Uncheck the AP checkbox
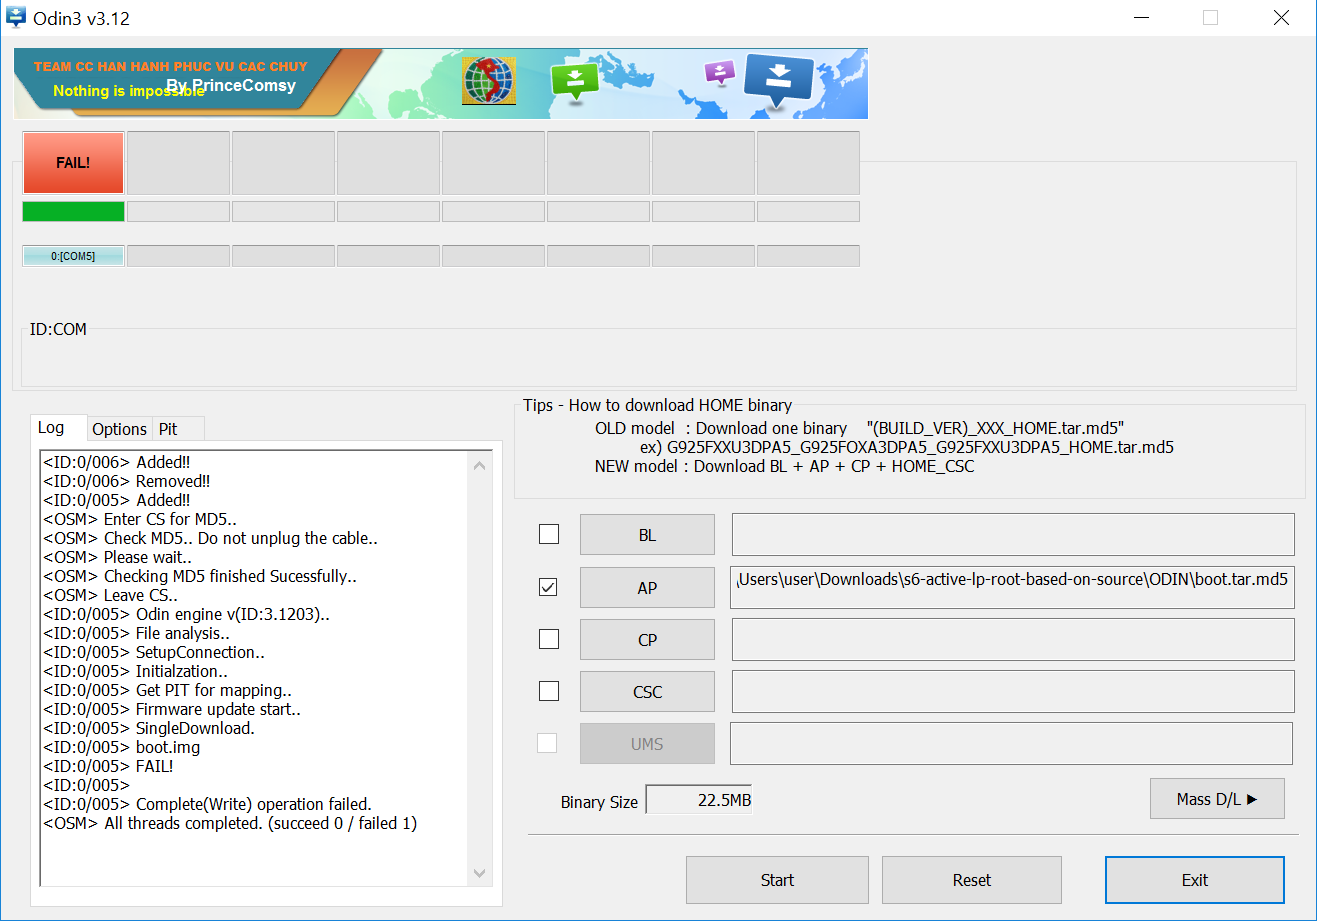1317x921 pixels. tap(549, 587)
